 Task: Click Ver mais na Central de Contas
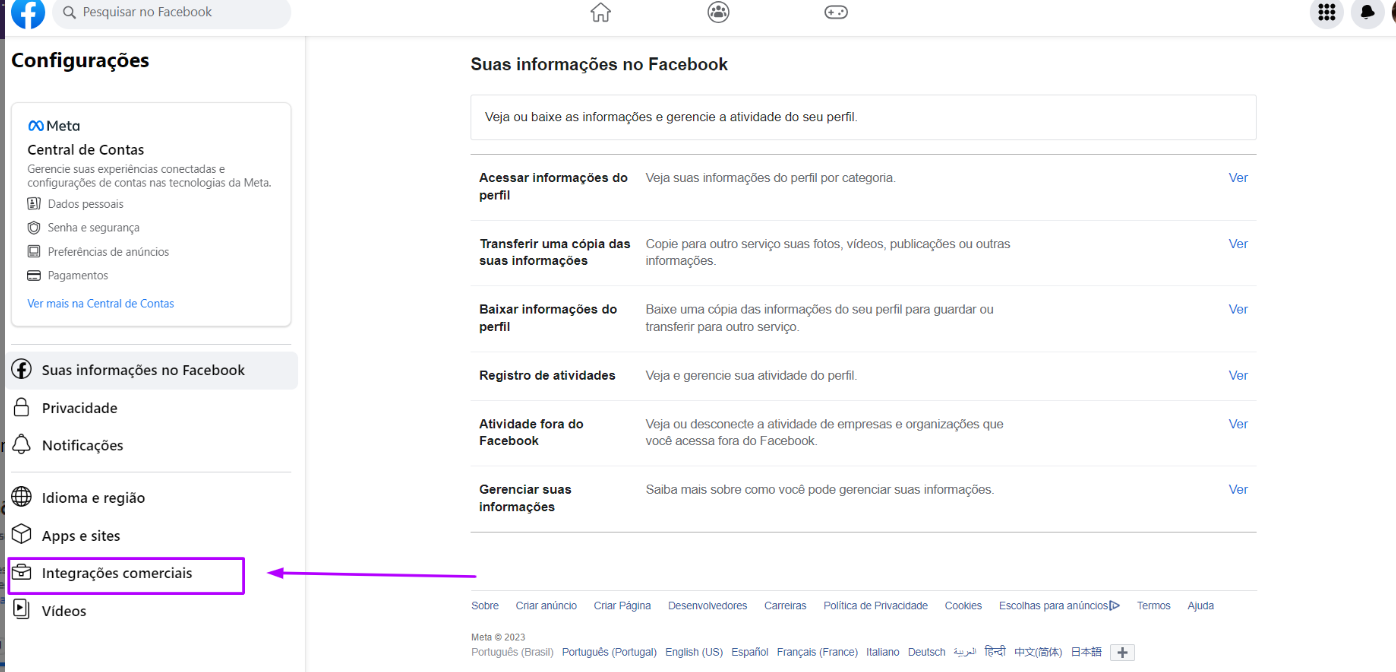click(101, 303)
